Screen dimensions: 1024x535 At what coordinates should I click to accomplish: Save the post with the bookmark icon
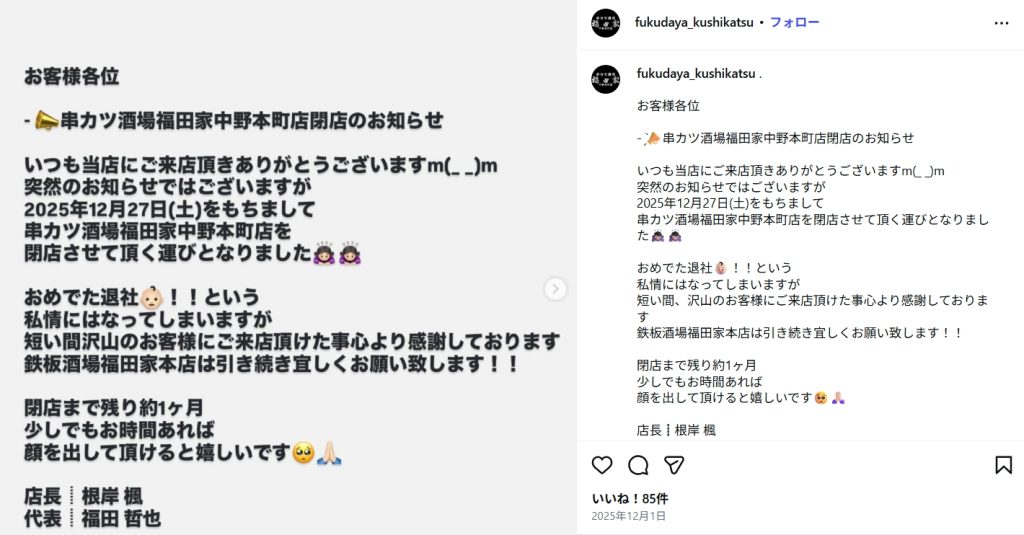click(1003, 465)
